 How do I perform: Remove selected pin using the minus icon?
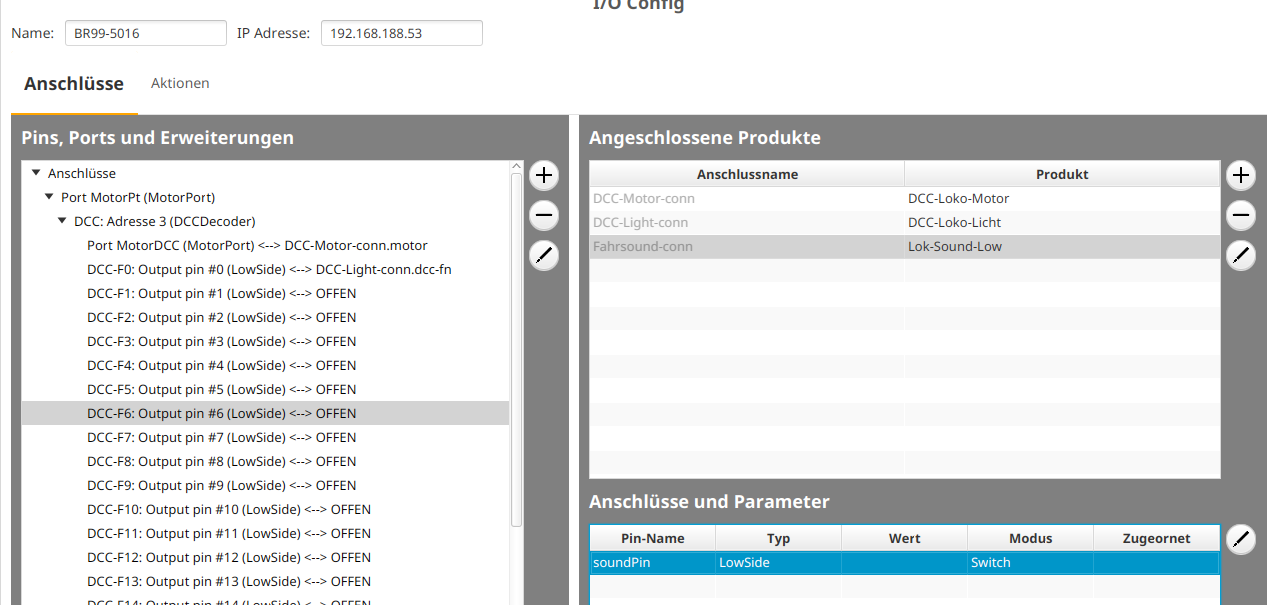pyautogui.click(x=543, y=215)
